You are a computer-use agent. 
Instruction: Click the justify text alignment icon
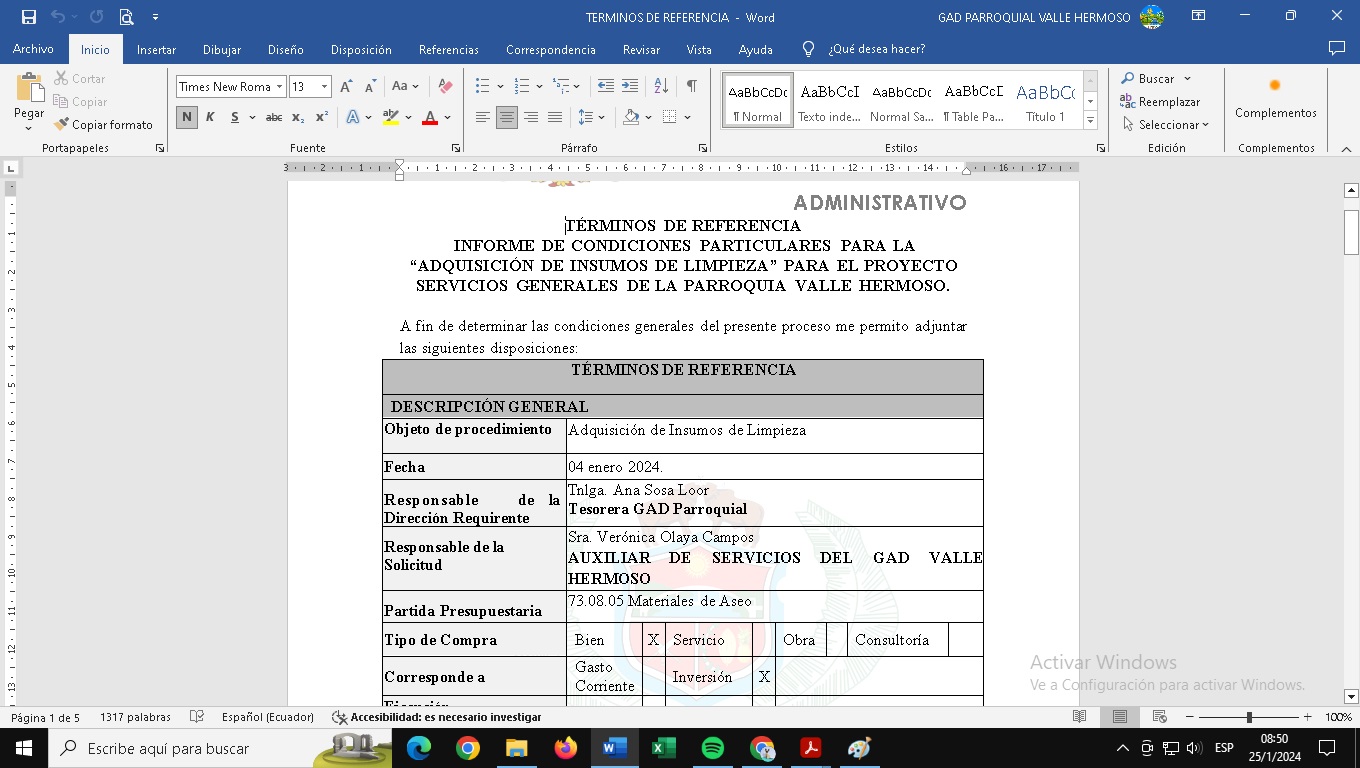(555, 117)
